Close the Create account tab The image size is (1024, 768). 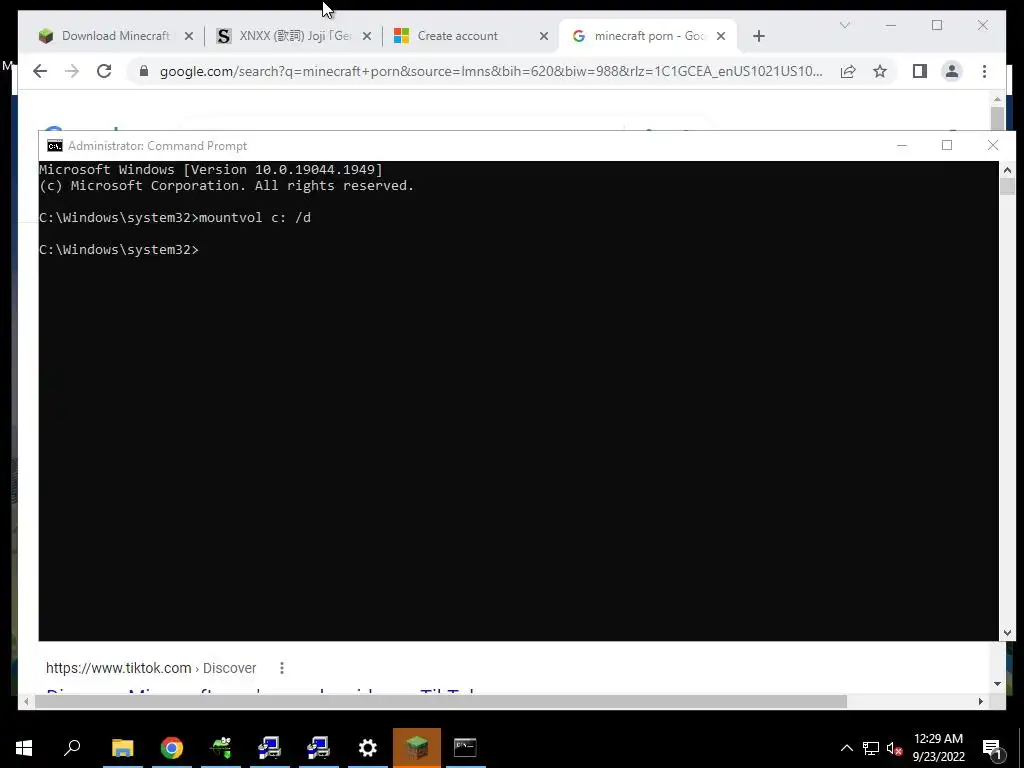click(543, 36)
